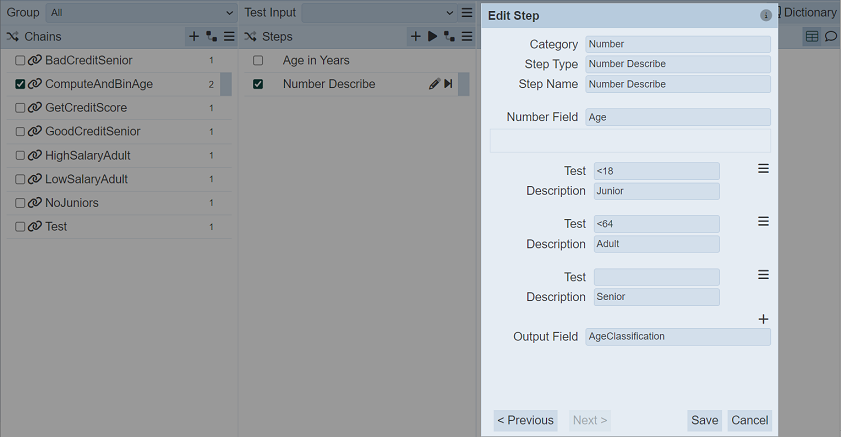Go to the Previous step
This screenshot has width=841, height=437.
tap(525, 420)
